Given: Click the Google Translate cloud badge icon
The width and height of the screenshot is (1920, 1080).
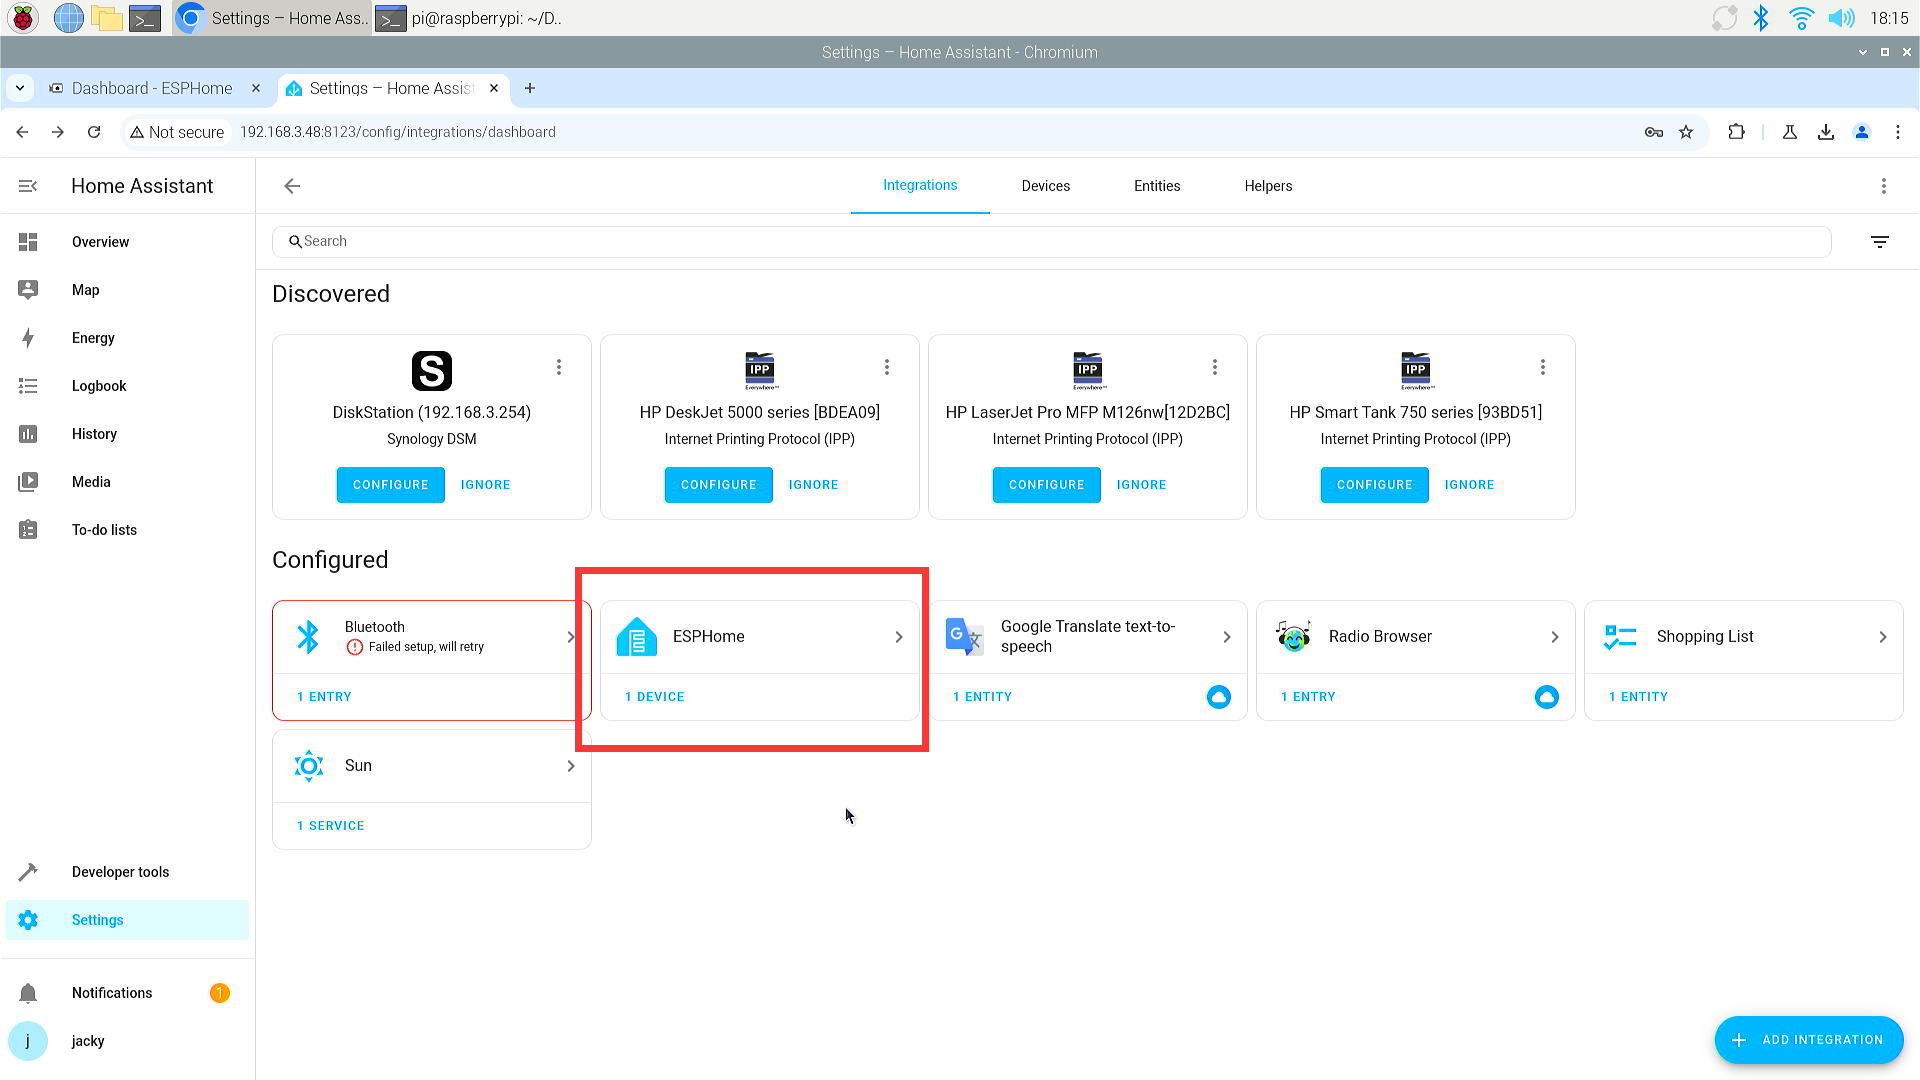Looking at the screenshot, I should (1218, 697).
